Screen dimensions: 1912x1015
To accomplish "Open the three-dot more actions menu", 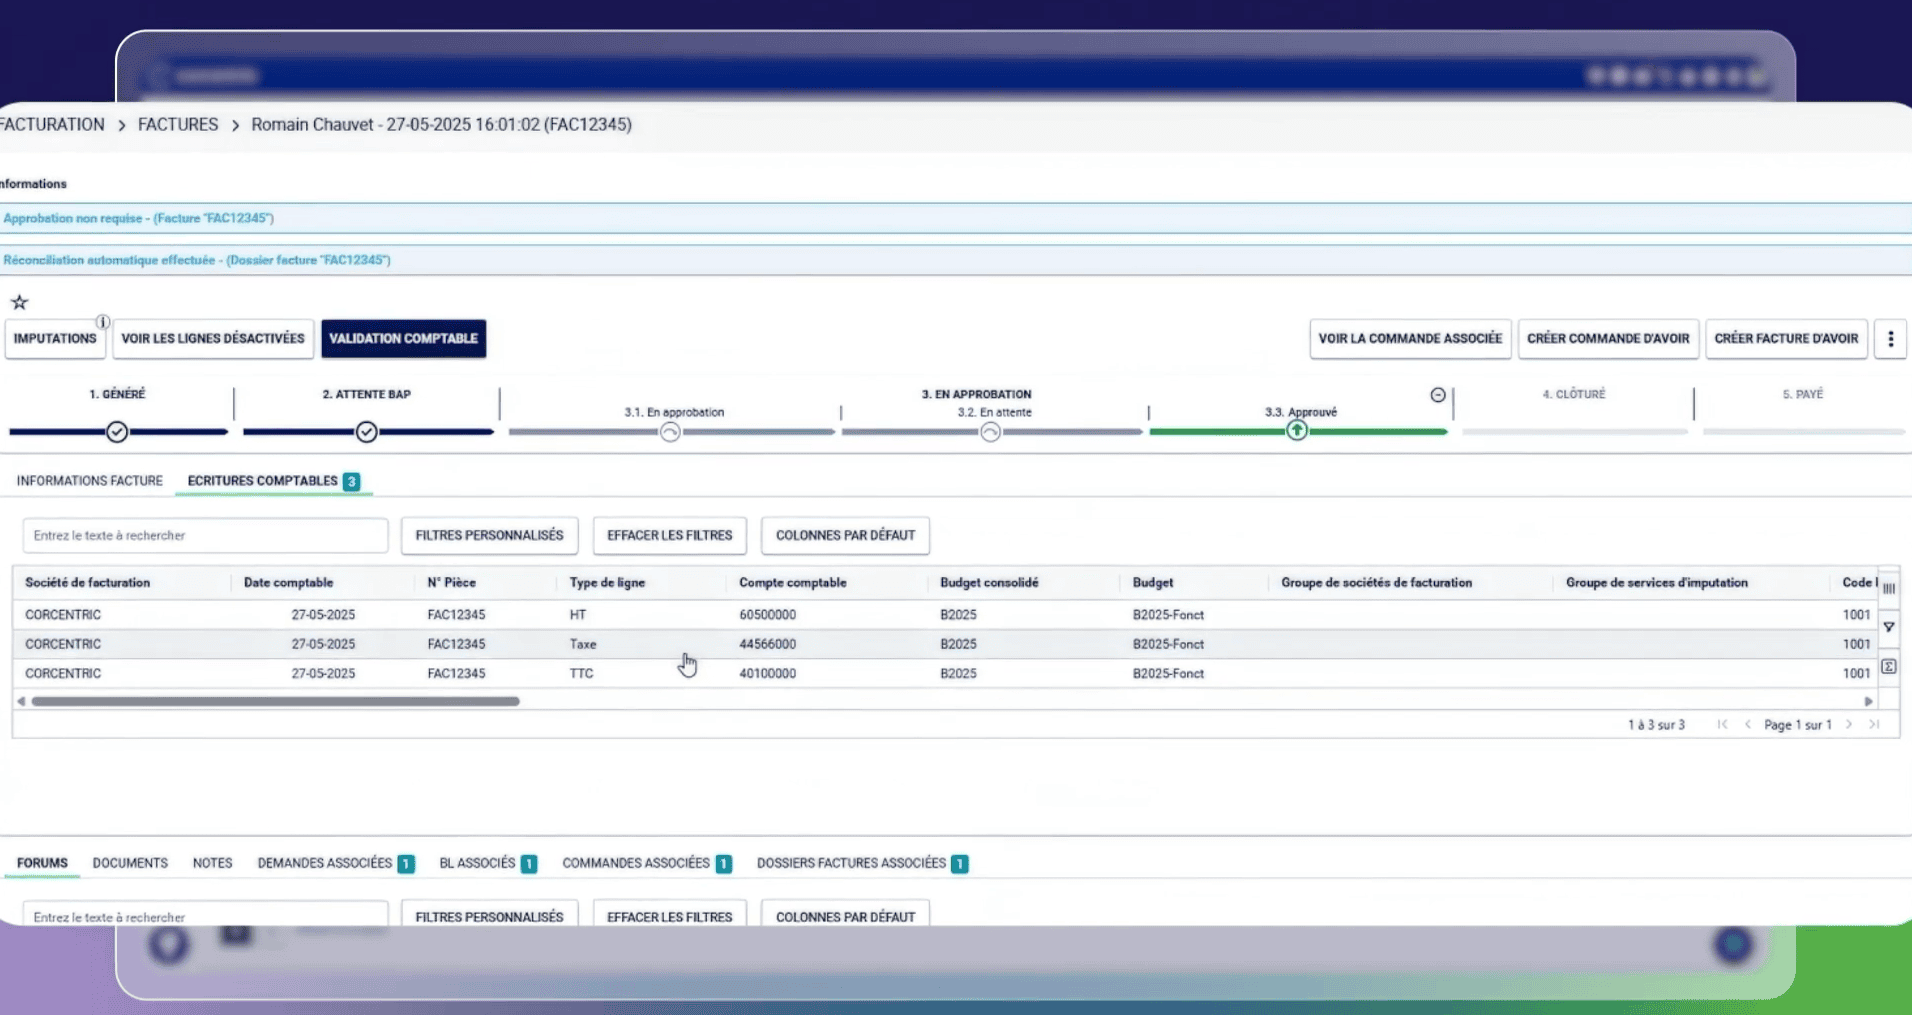I will click(x=1890, y=339).
